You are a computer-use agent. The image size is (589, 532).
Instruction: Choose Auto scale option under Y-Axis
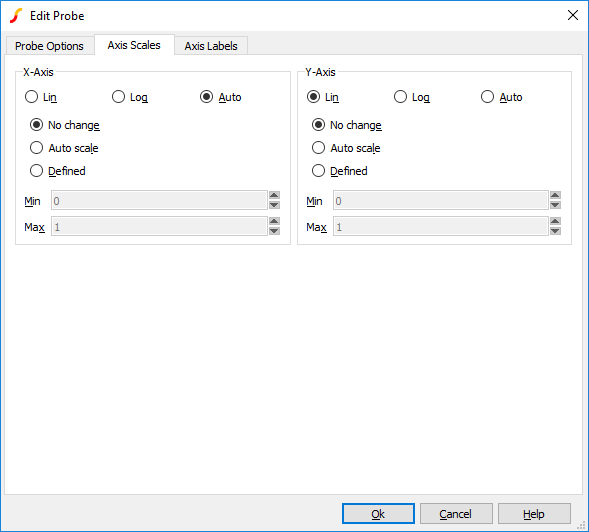click(346, 148)
